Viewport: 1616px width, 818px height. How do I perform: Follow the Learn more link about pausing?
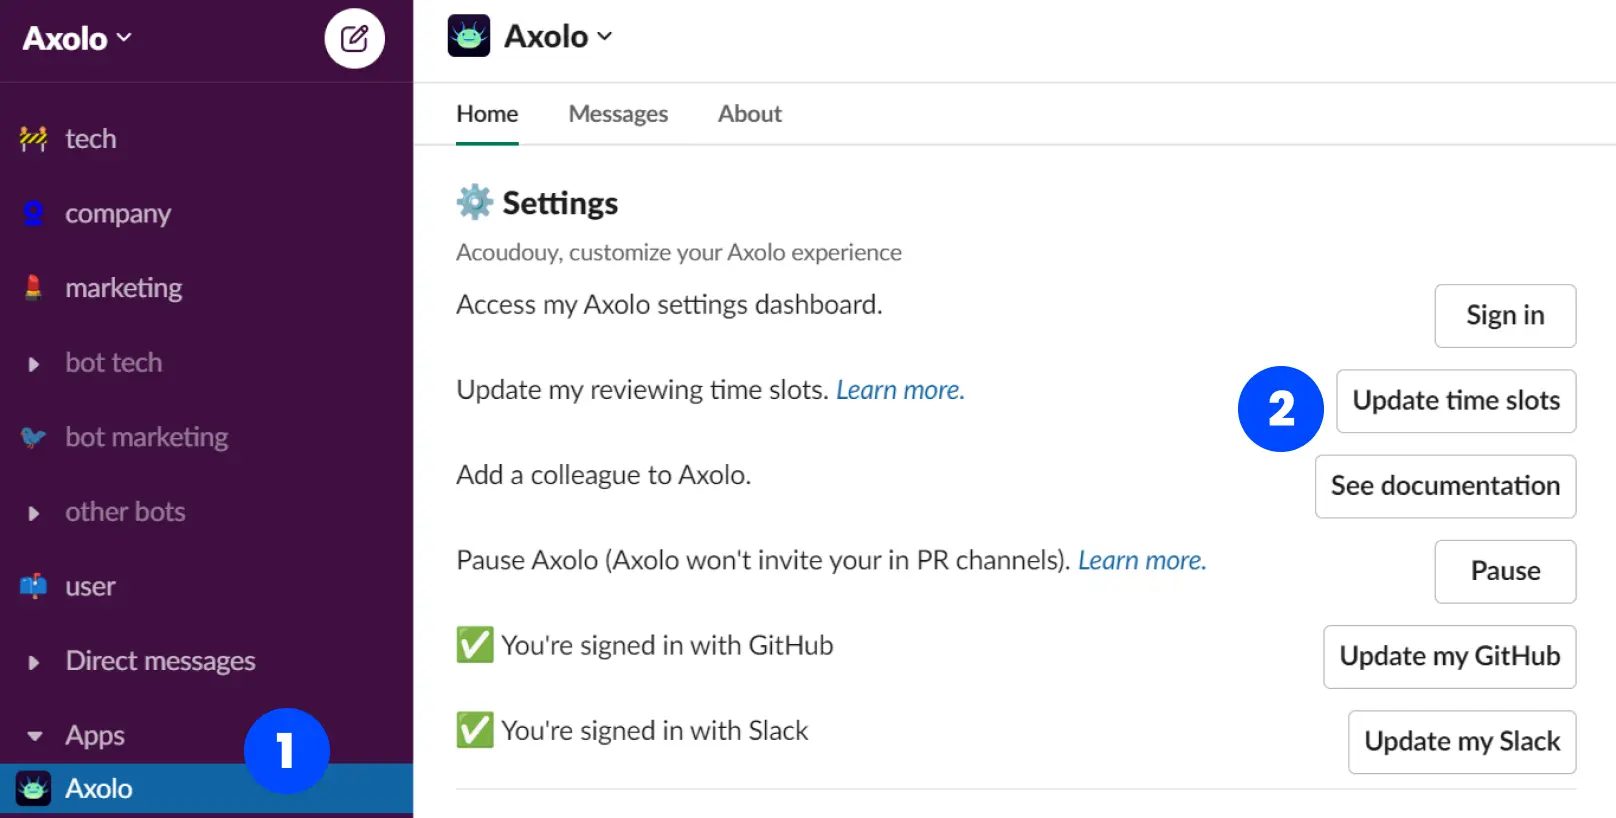[1141, 560]
